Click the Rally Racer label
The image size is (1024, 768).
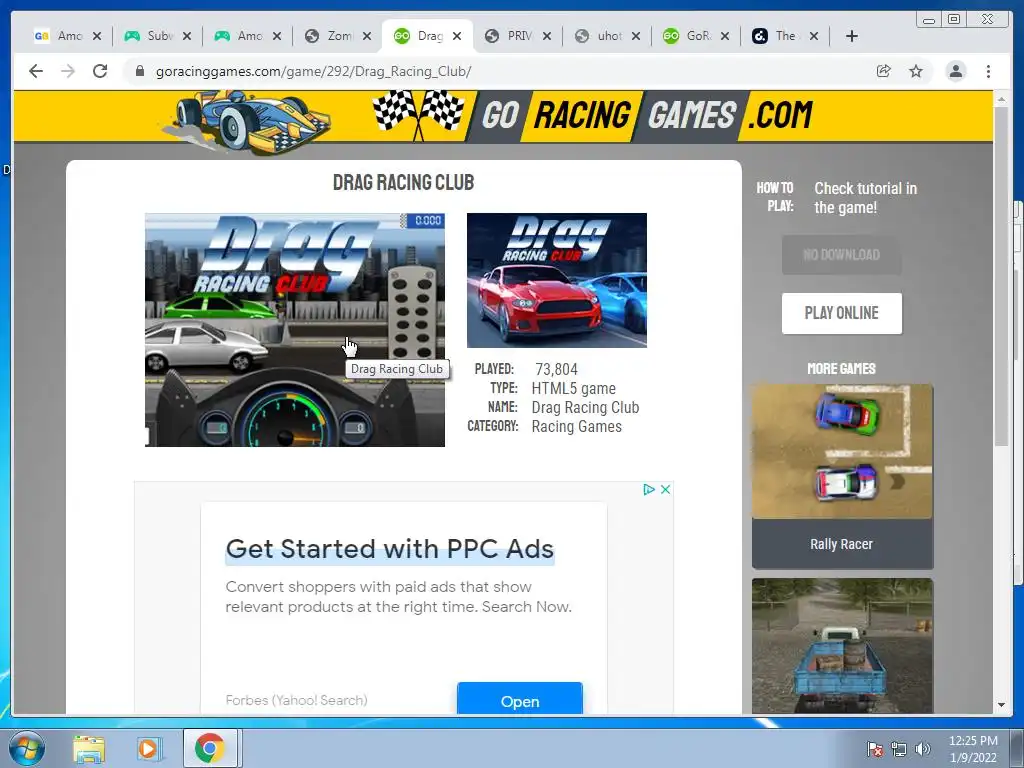(842, 544)
